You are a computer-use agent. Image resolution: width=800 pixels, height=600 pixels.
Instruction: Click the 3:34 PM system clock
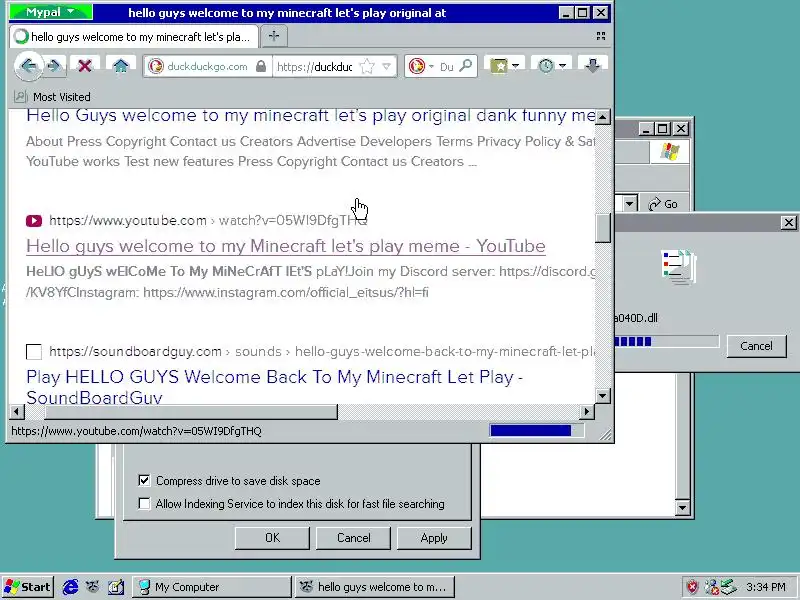tap(765, 587)
